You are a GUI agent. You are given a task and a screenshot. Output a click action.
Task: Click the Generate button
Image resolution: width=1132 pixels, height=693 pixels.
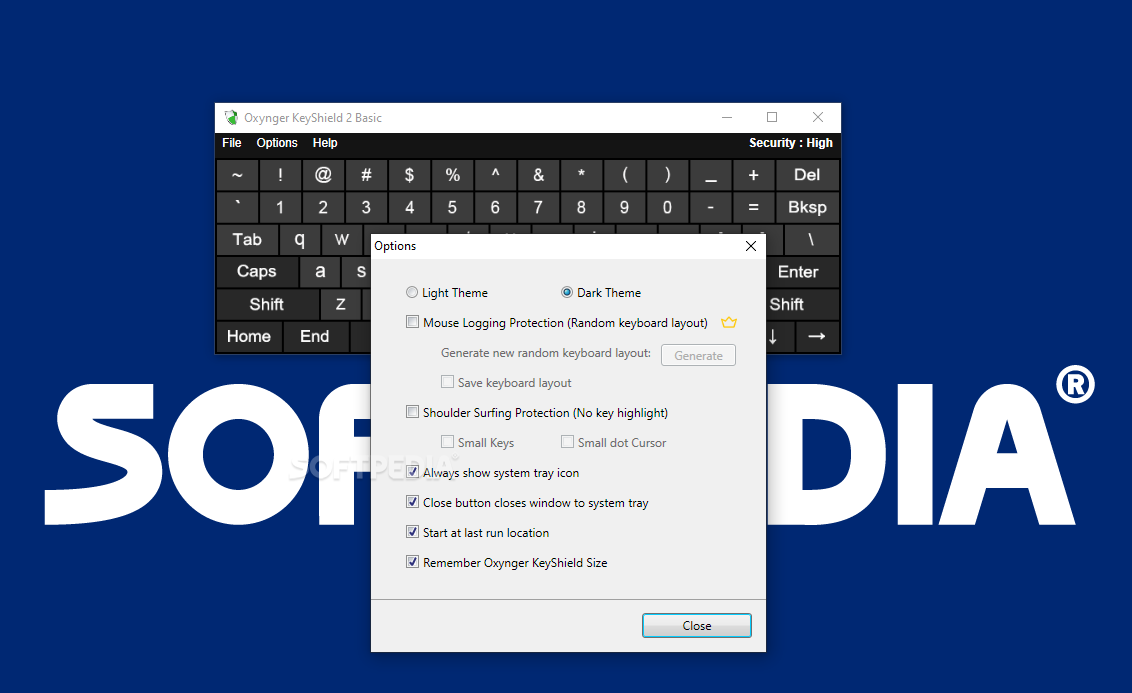pyautogui.click(x=698, y=355)
